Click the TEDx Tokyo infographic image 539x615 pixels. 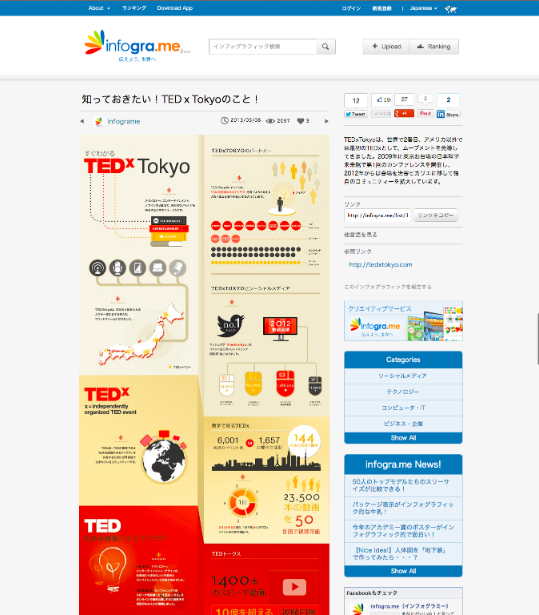pos(204,375)
